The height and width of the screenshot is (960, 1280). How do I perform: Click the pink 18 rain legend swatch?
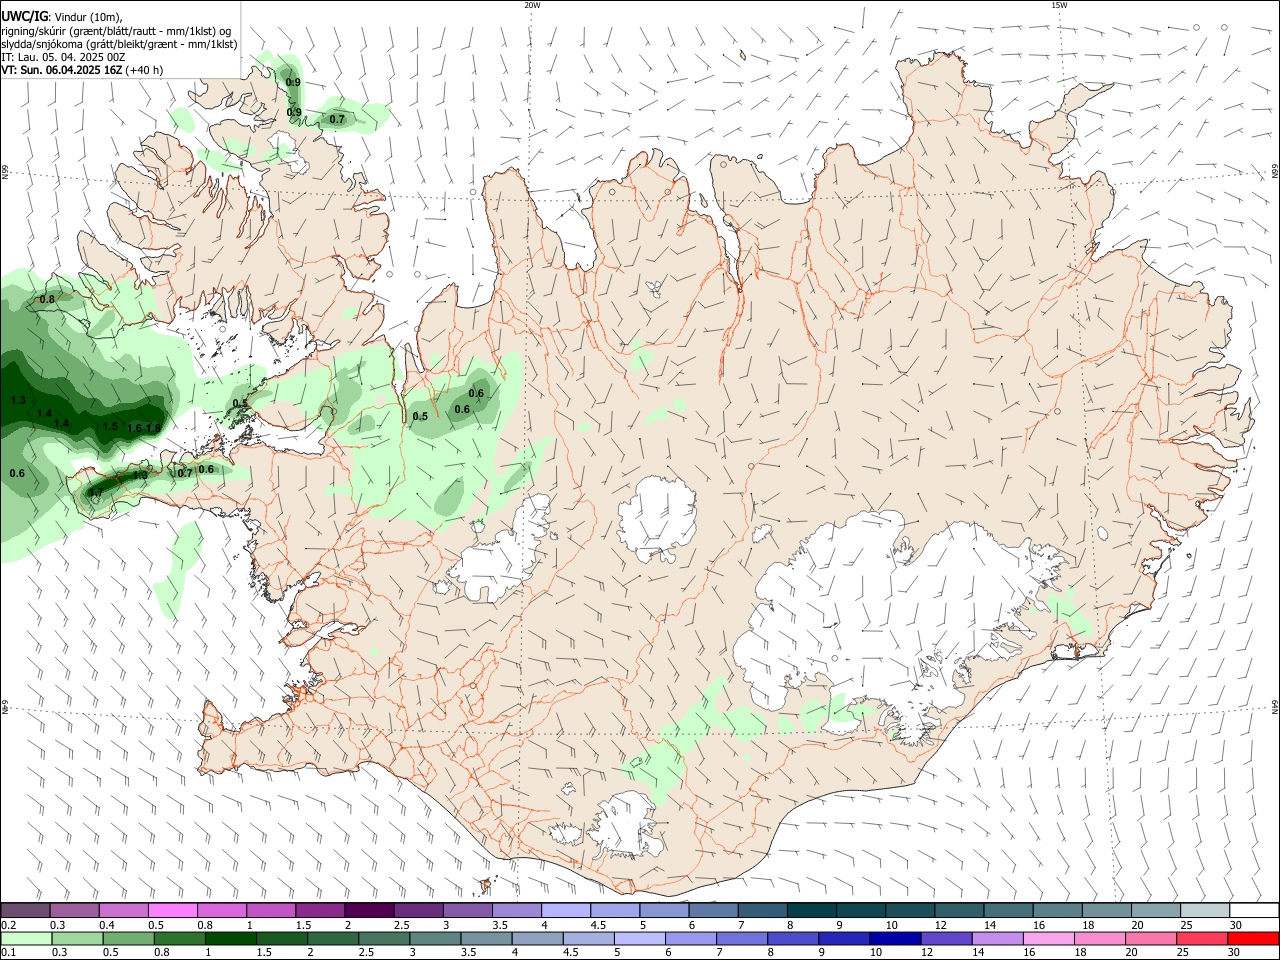click(1099, 938)
